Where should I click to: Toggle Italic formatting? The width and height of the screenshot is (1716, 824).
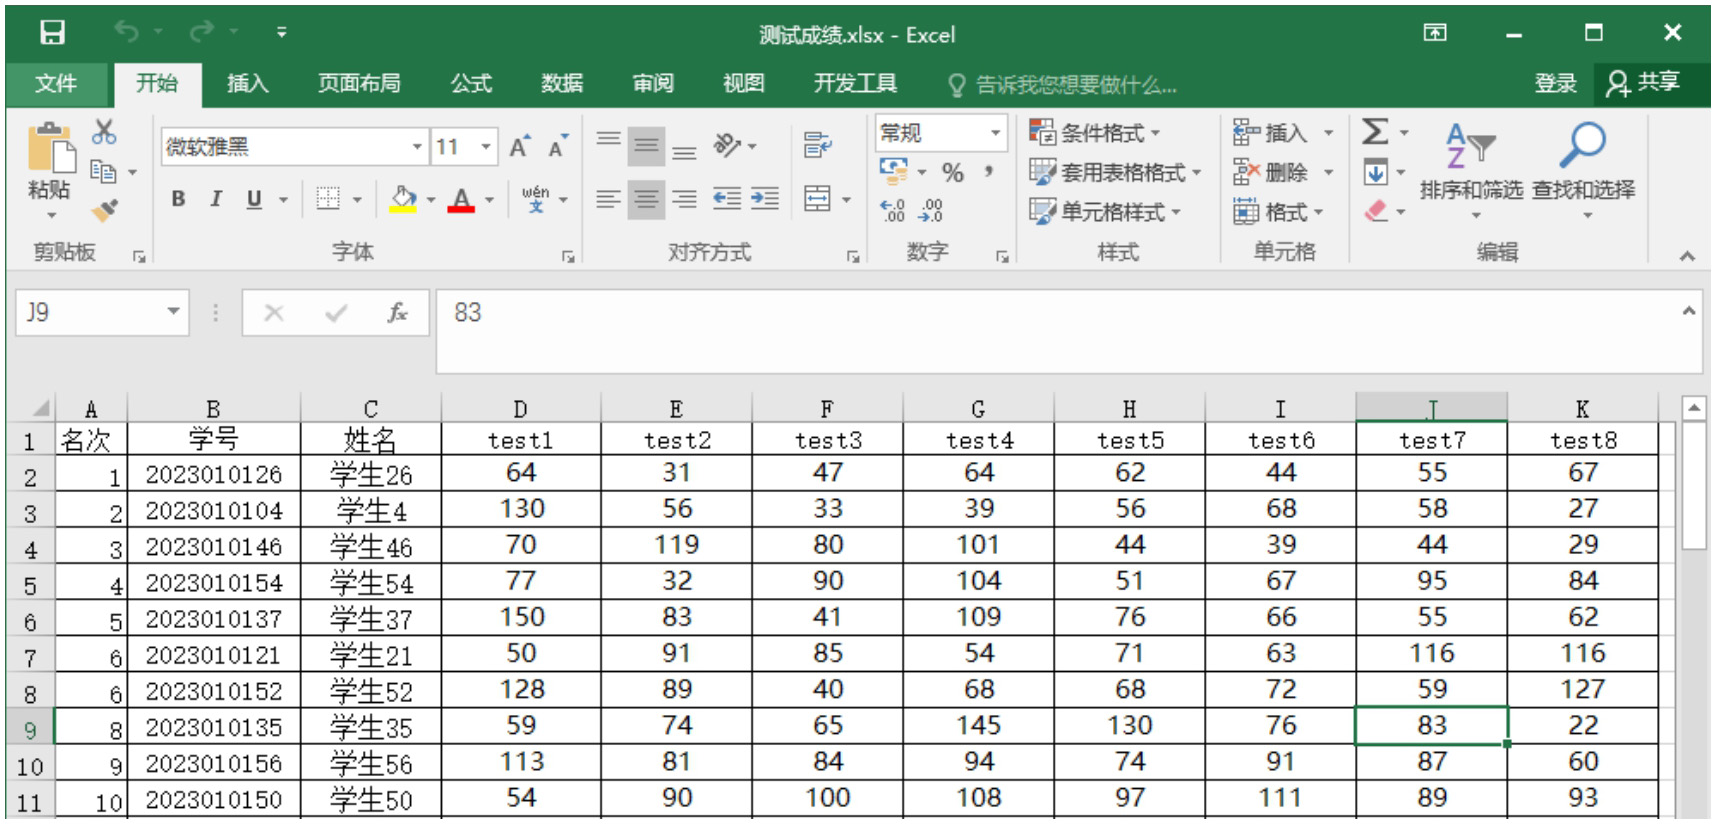216,199
